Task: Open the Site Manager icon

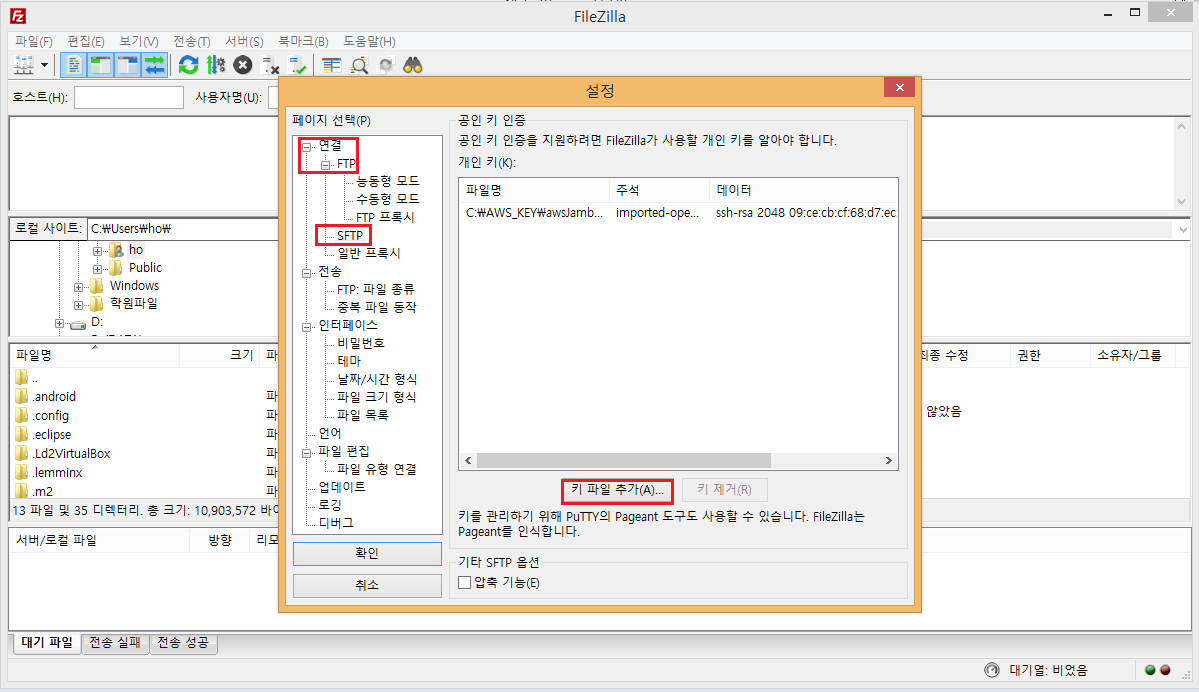Action: pos(24,66)
